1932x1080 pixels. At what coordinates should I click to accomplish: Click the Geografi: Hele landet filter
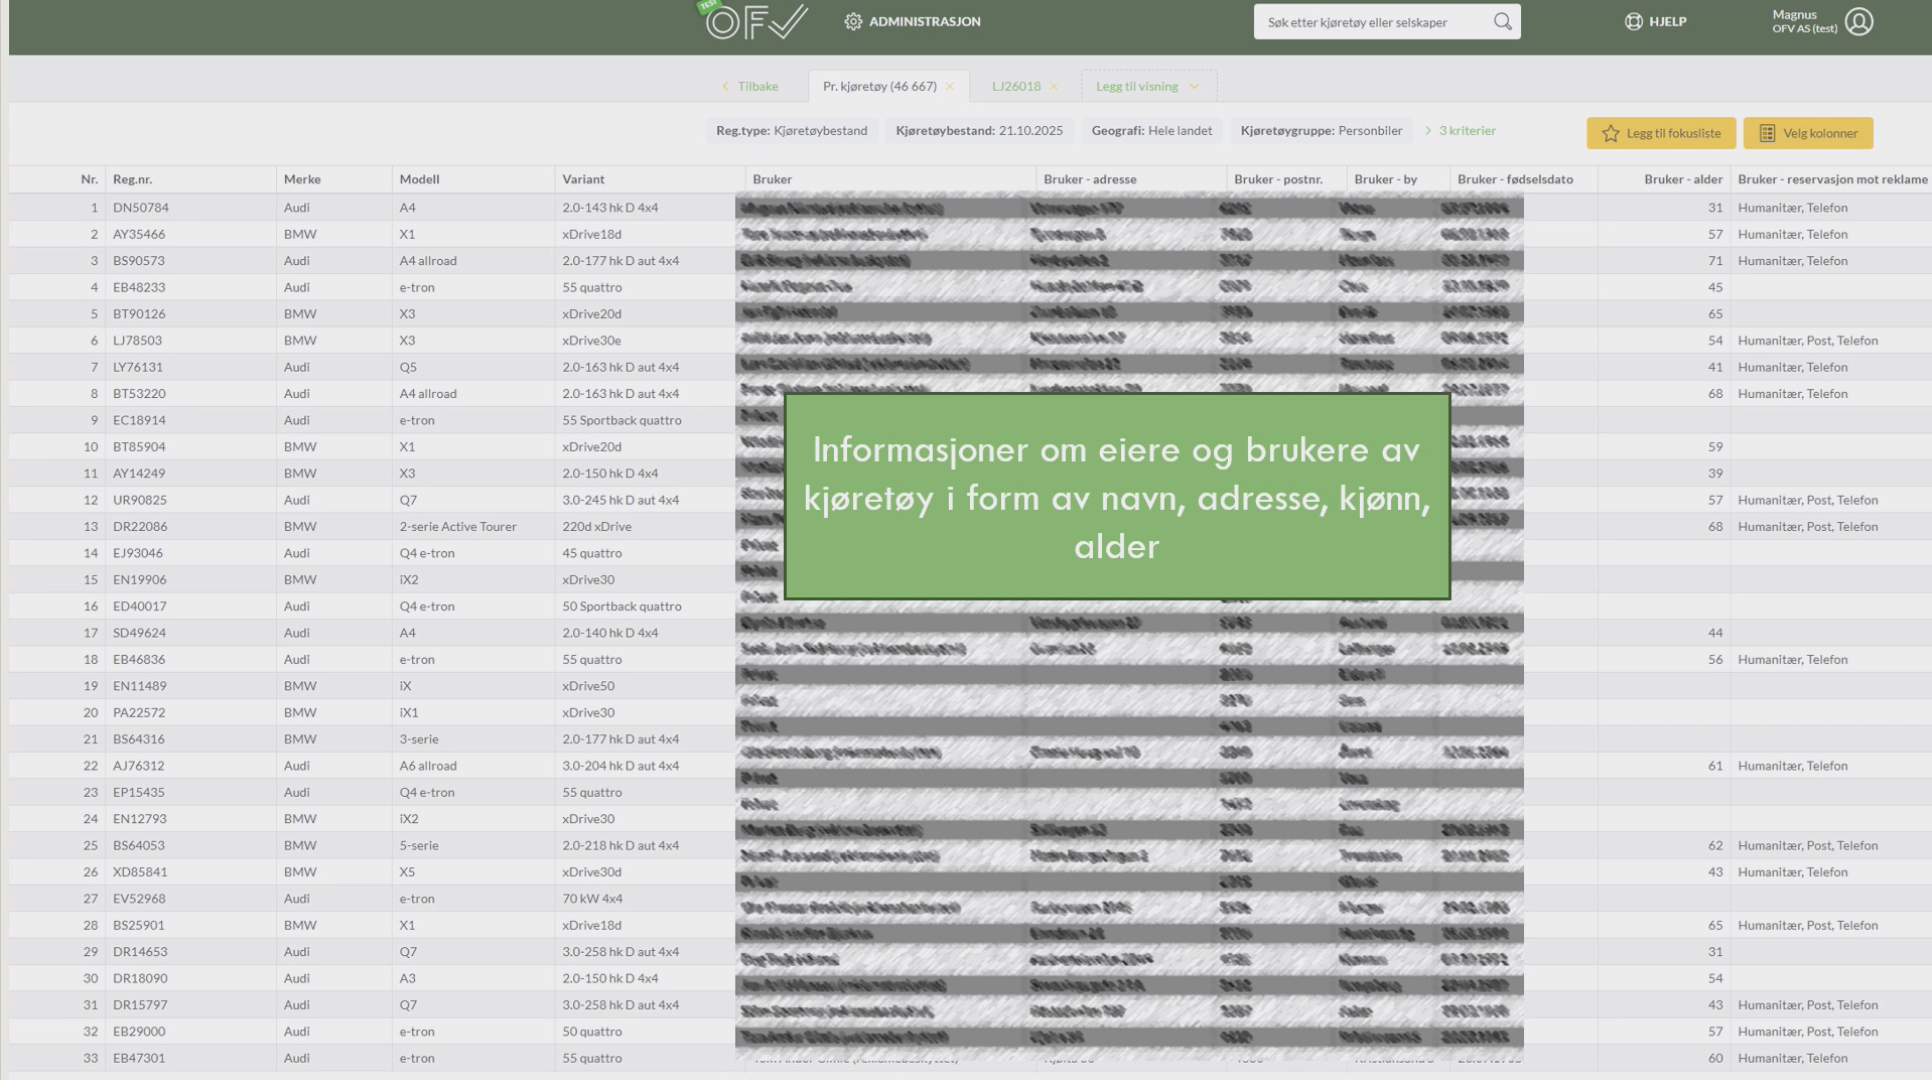[x=1151, y=131]
